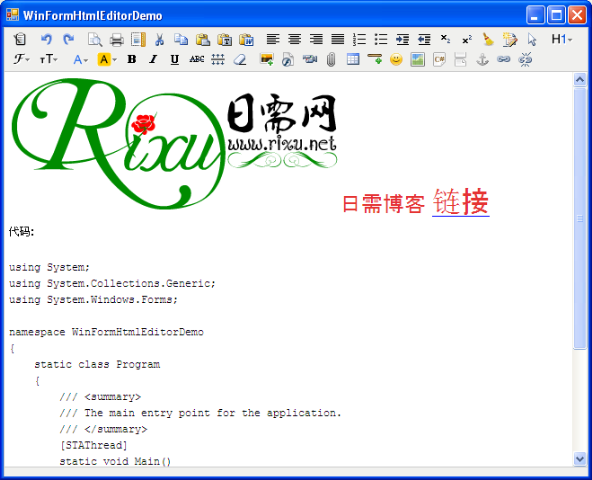This screenshot has height=480, width=592.
Task: Insert an anchor
Action: pos(482,60)
